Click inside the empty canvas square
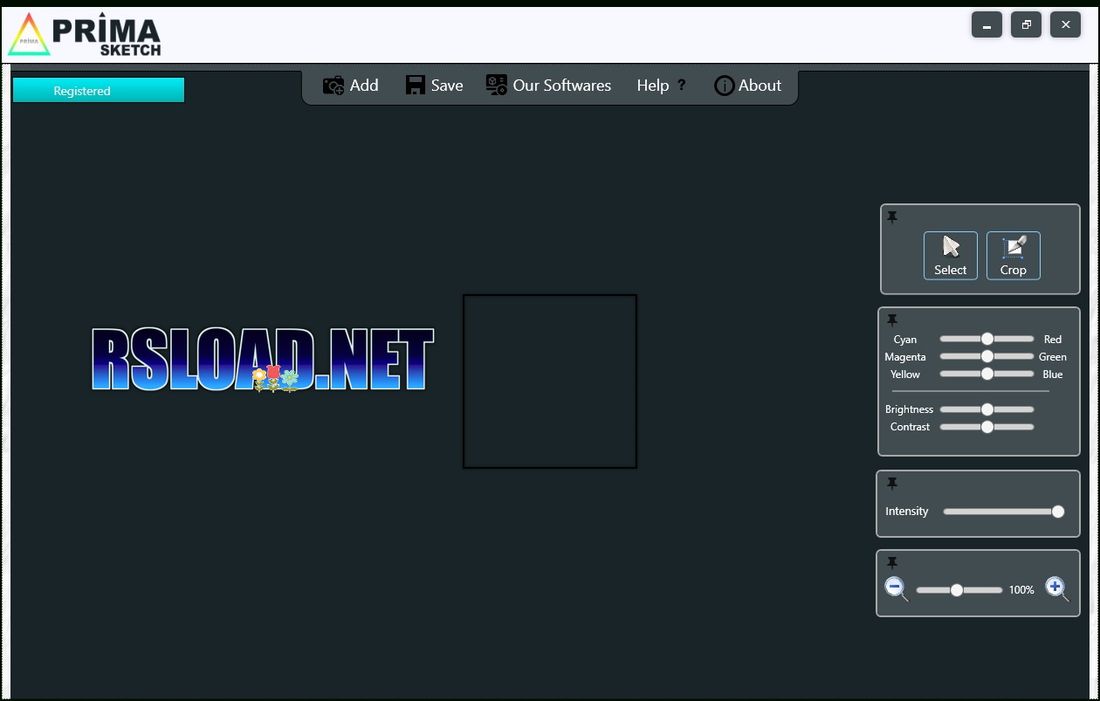 tap(549, 381)
